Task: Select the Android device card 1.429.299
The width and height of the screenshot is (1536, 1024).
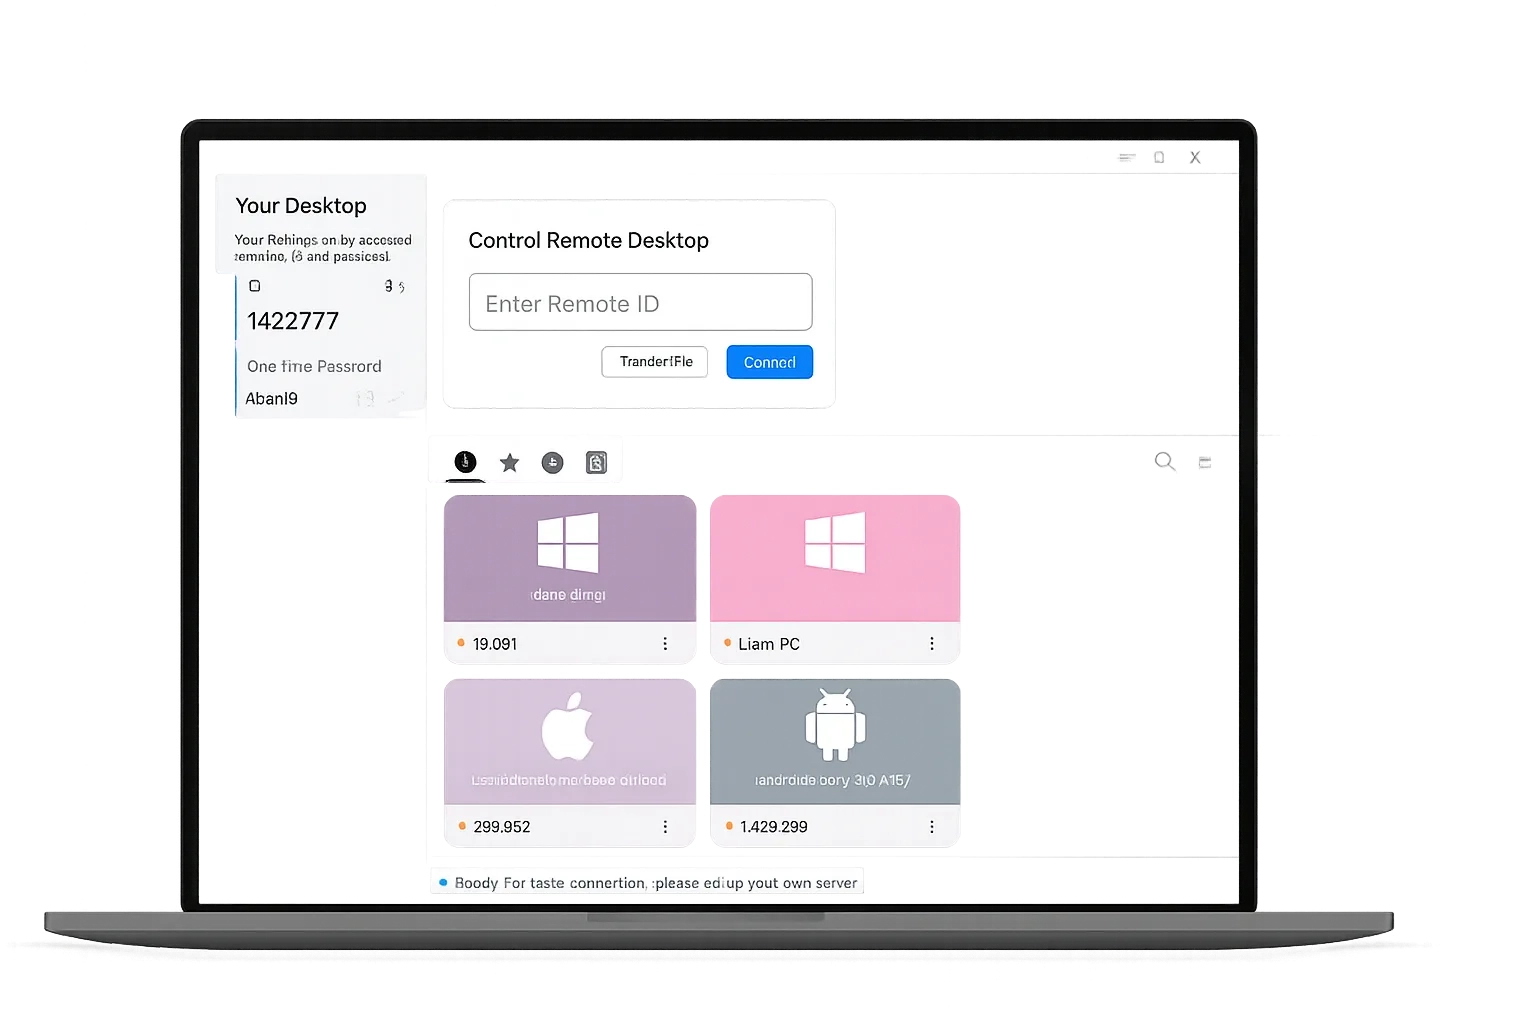Action: coord(835,741)
